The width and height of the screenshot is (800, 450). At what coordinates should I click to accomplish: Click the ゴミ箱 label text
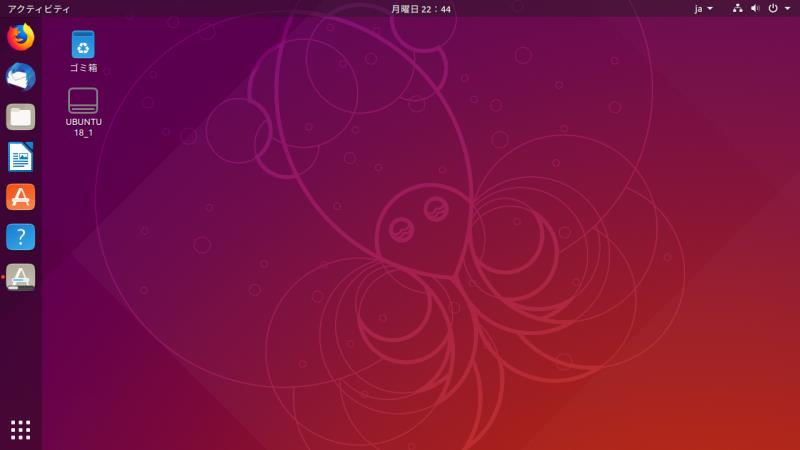coord(83,67)
